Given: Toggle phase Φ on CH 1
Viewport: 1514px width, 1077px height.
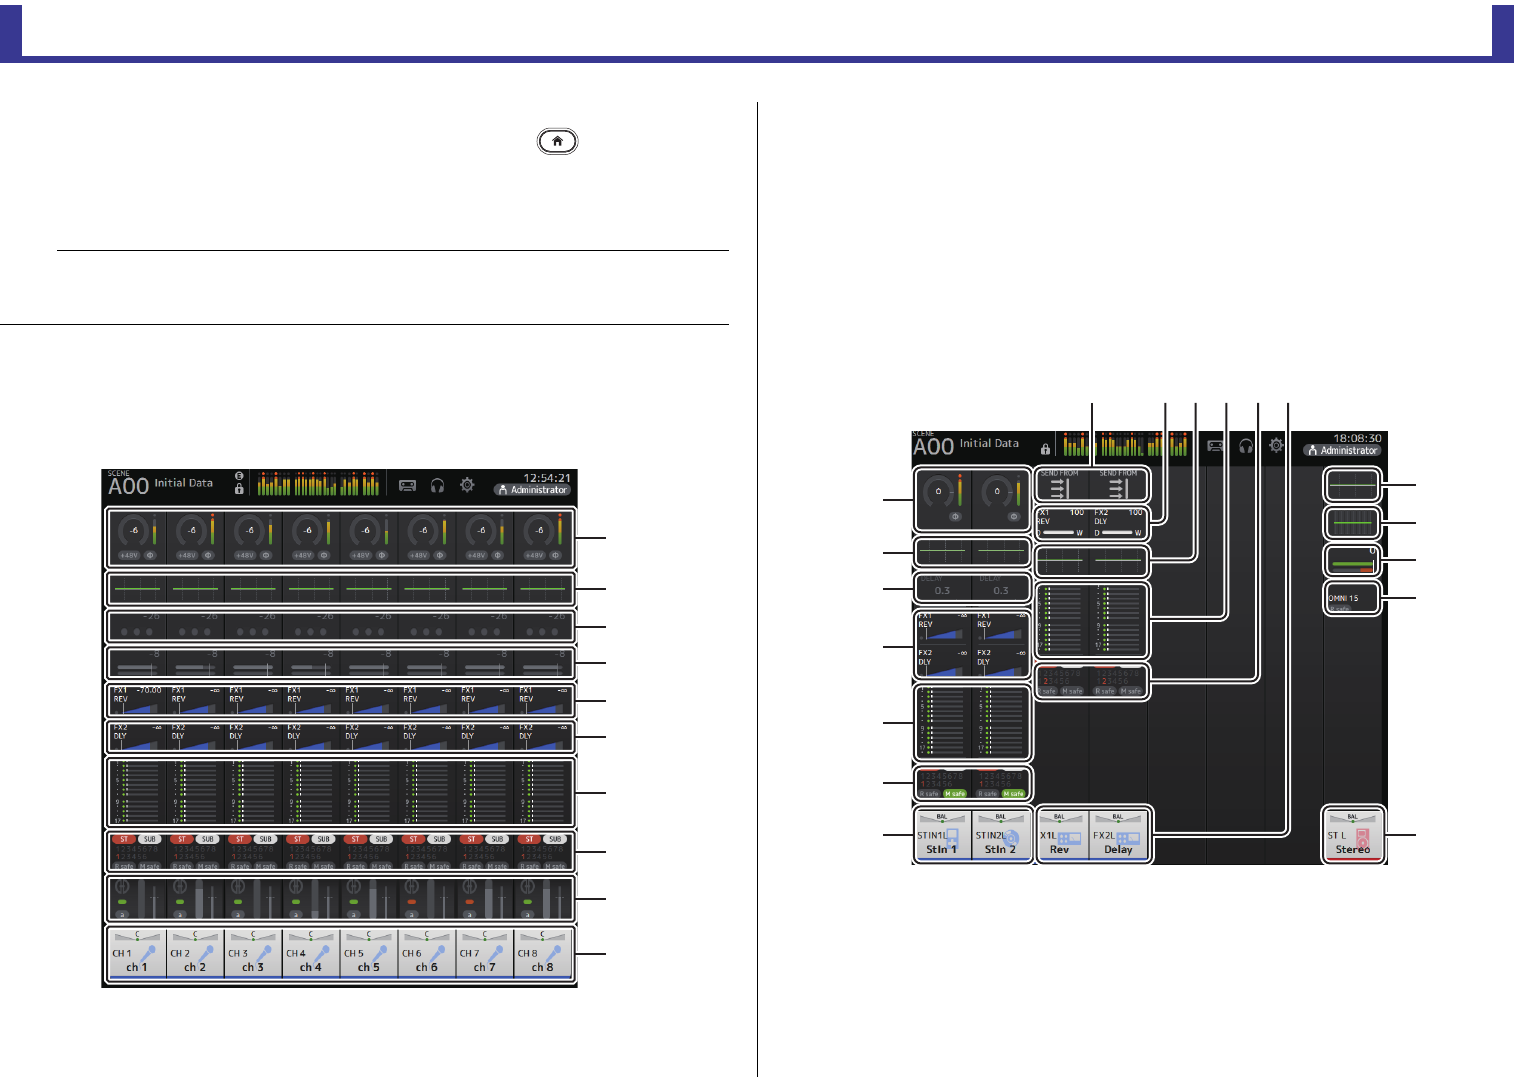Looking at the screenshot, I should pyautogui.click(x=150, y=555).
